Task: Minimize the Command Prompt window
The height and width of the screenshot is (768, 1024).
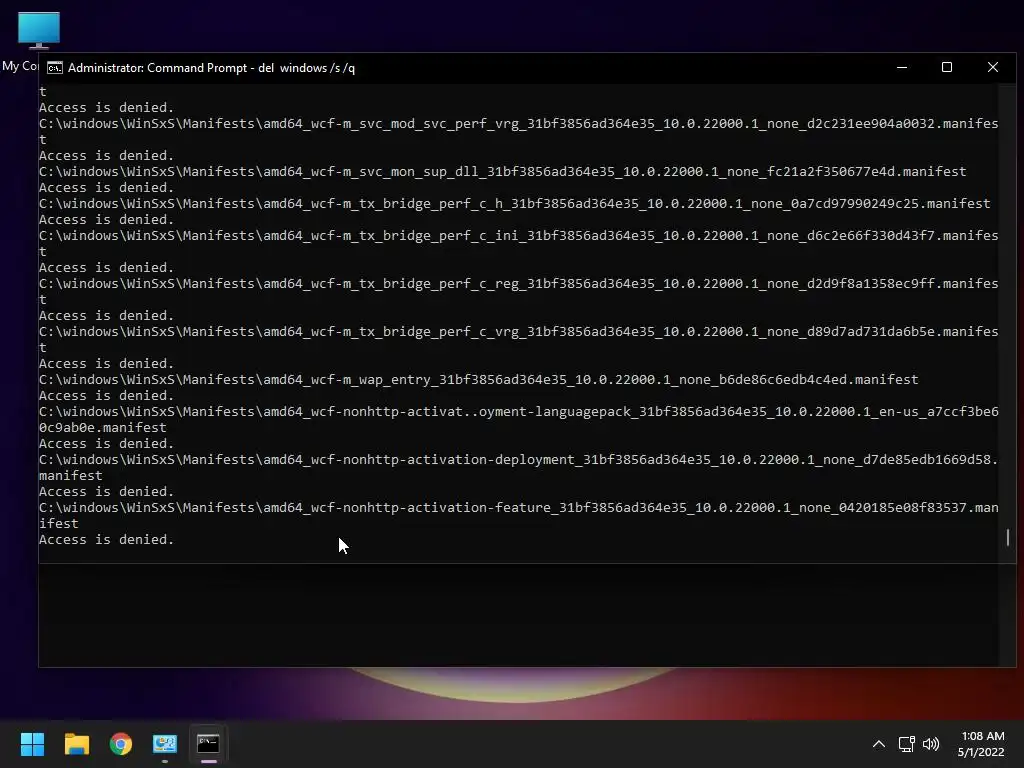Action: click(902, 67)
